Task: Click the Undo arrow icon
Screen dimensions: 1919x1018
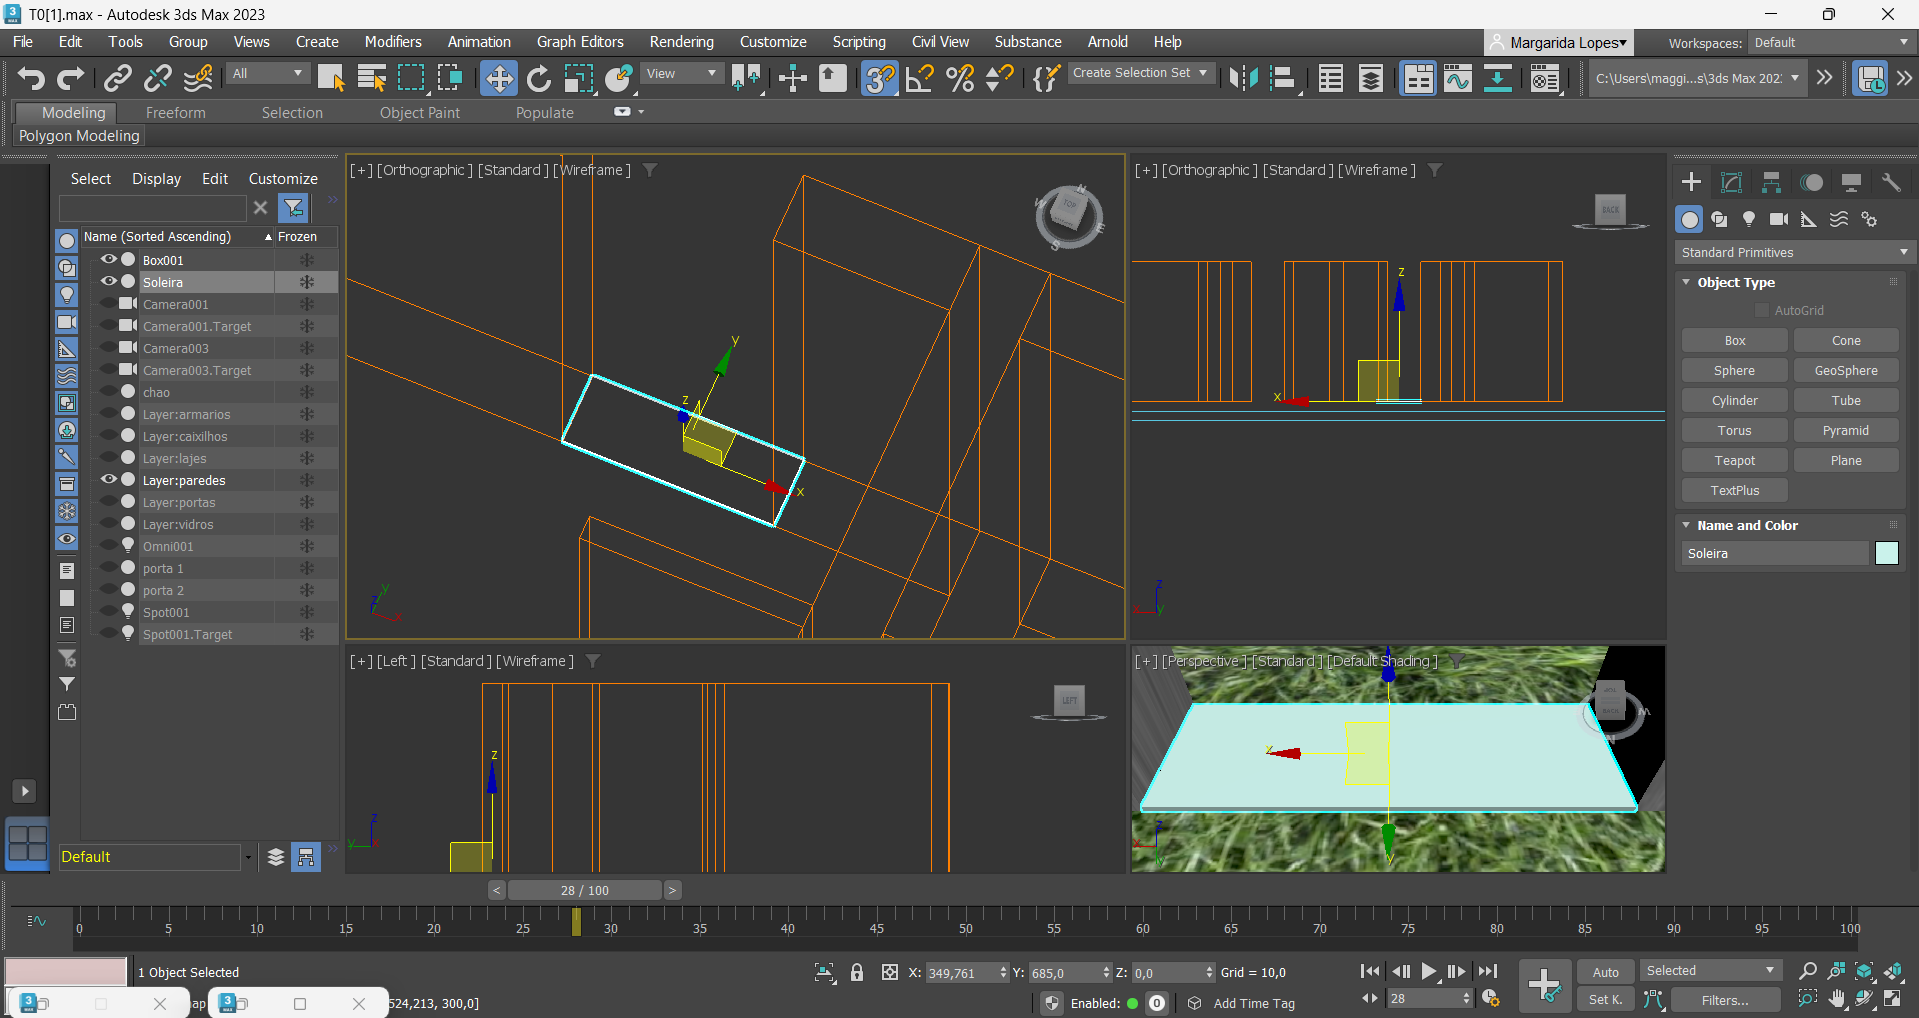Action: click(x=31, y=78)
